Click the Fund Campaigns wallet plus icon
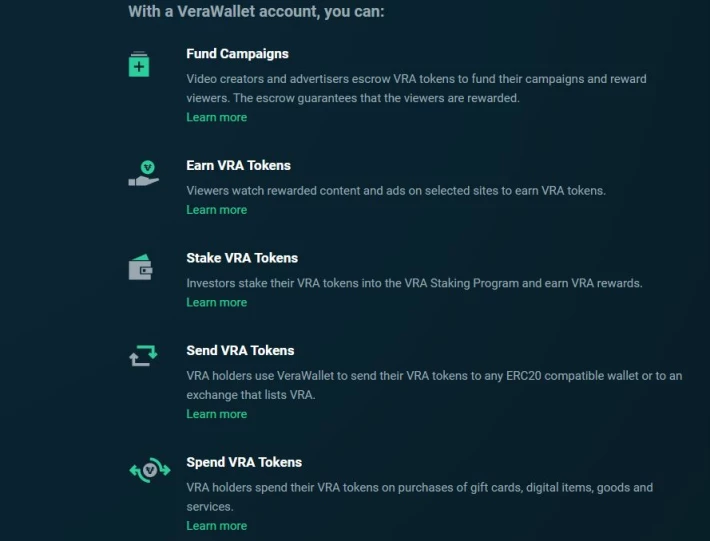Image resolution: width=710 pixels, height=541 pixels. coord(139,64)
